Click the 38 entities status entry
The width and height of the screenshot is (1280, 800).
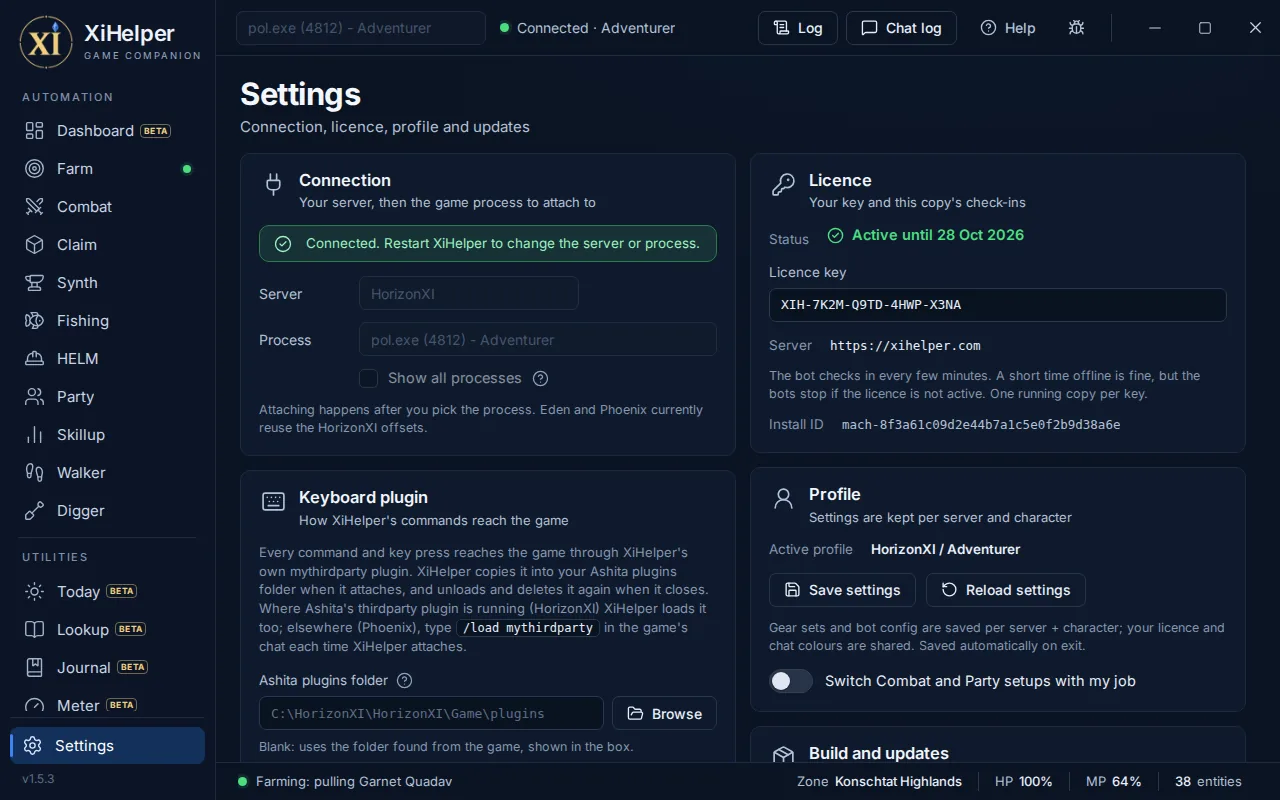click(x=1208, y=781)
